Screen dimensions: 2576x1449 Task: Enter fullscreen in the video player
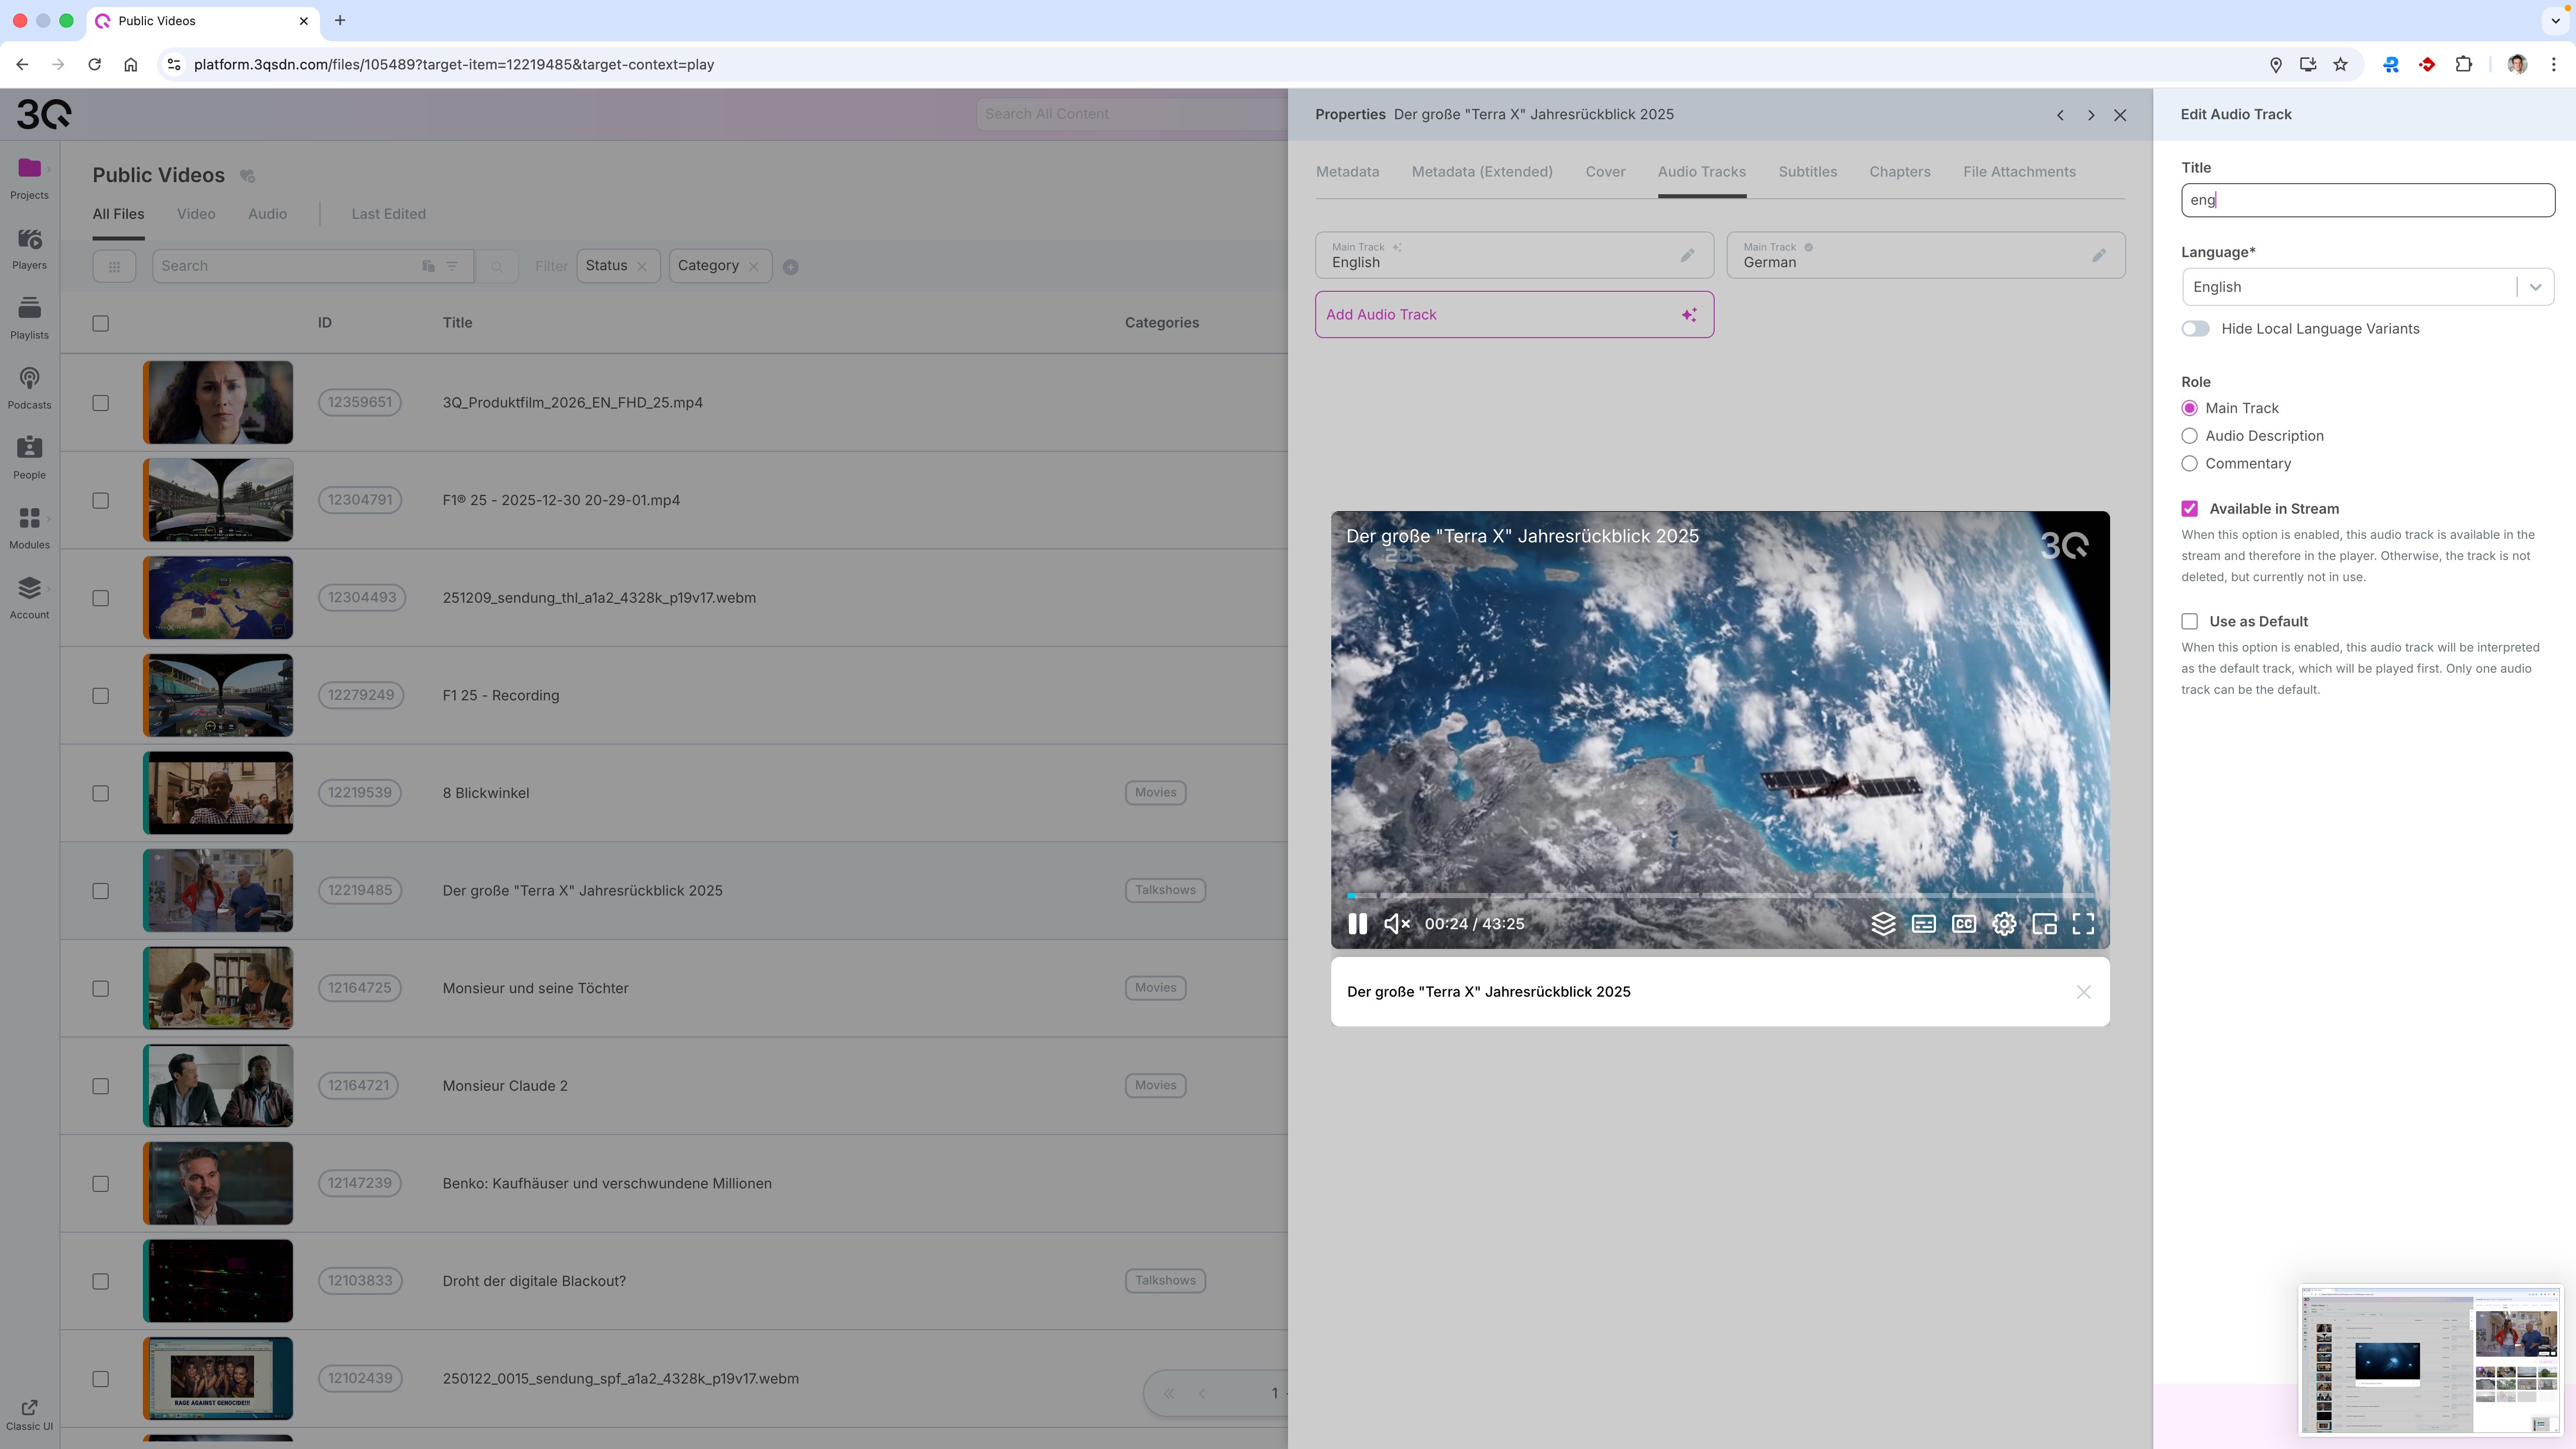2083,924
